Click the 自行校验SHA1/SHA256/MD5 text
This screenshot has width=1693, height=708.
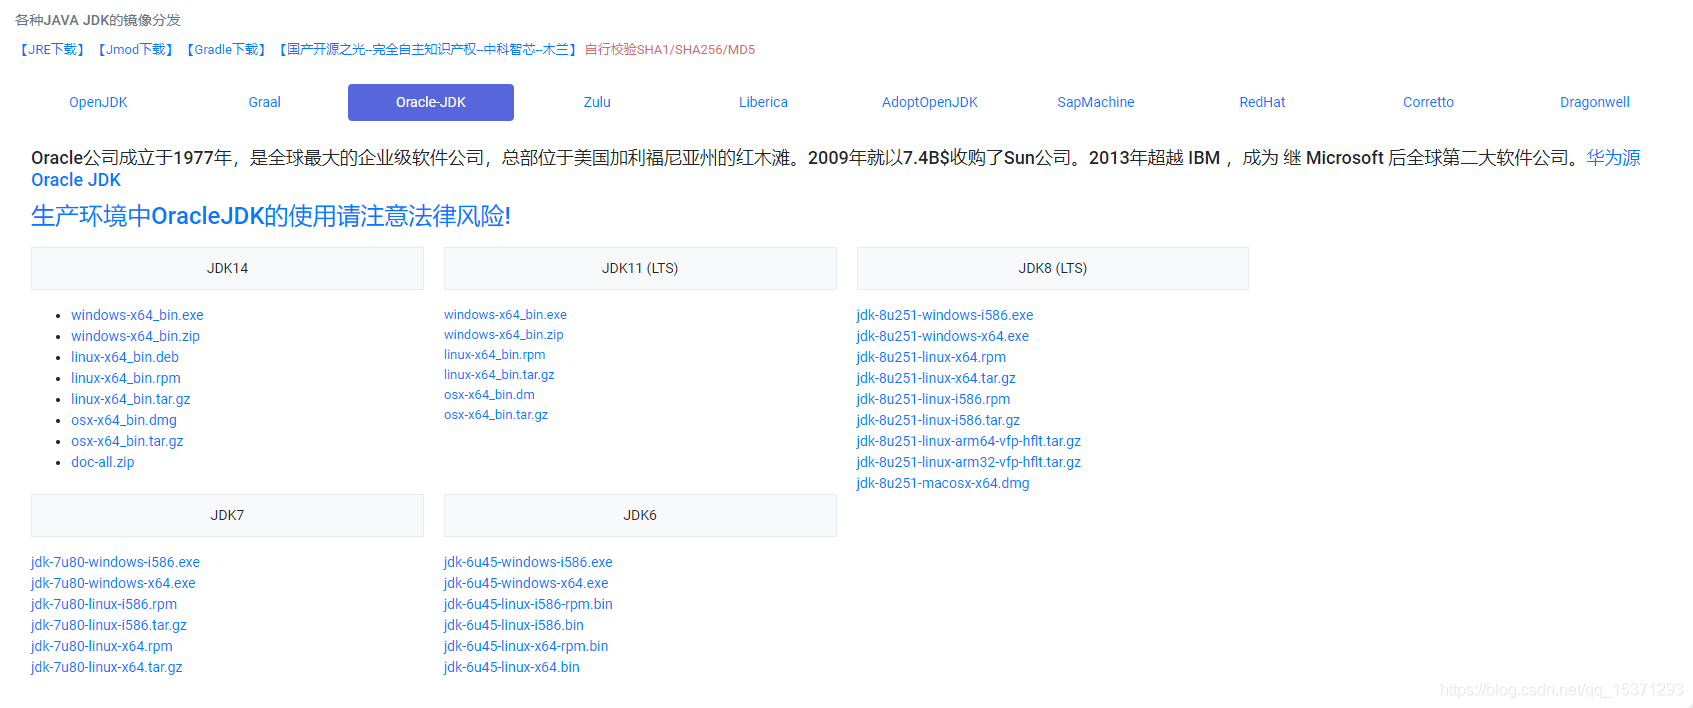coord(670,50)
